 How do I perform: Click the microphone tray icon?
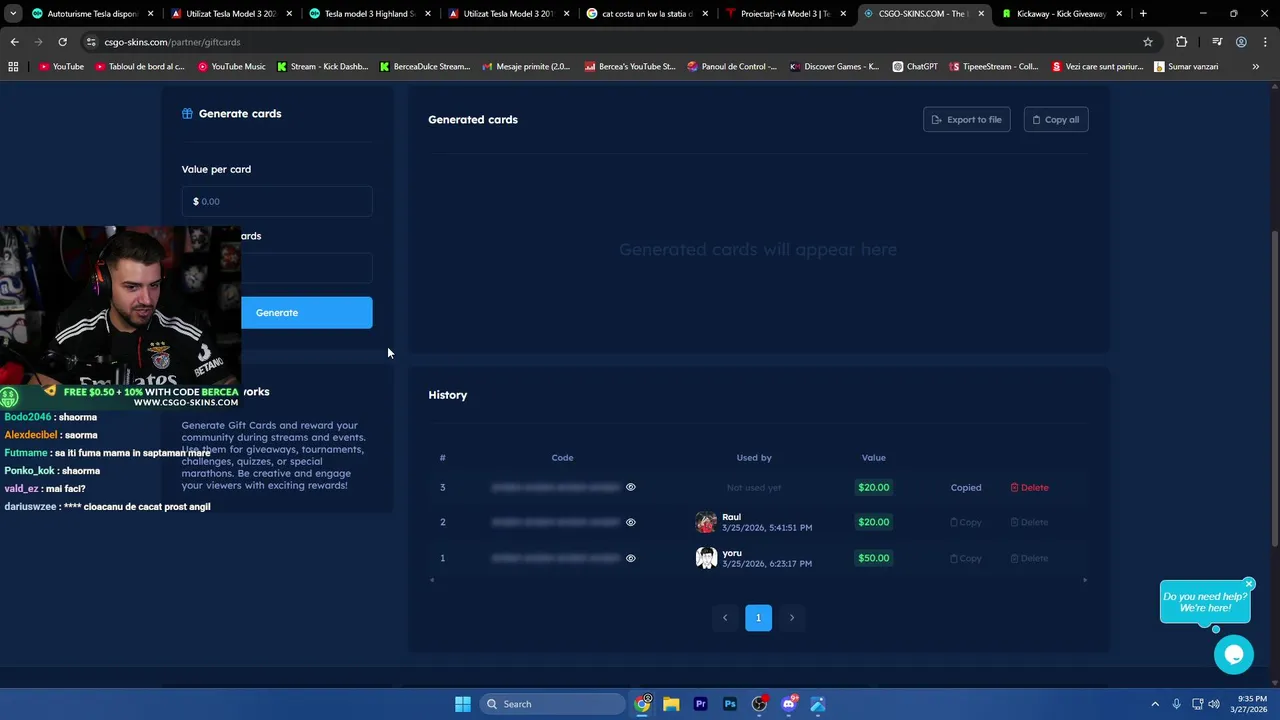point(1177,704)
